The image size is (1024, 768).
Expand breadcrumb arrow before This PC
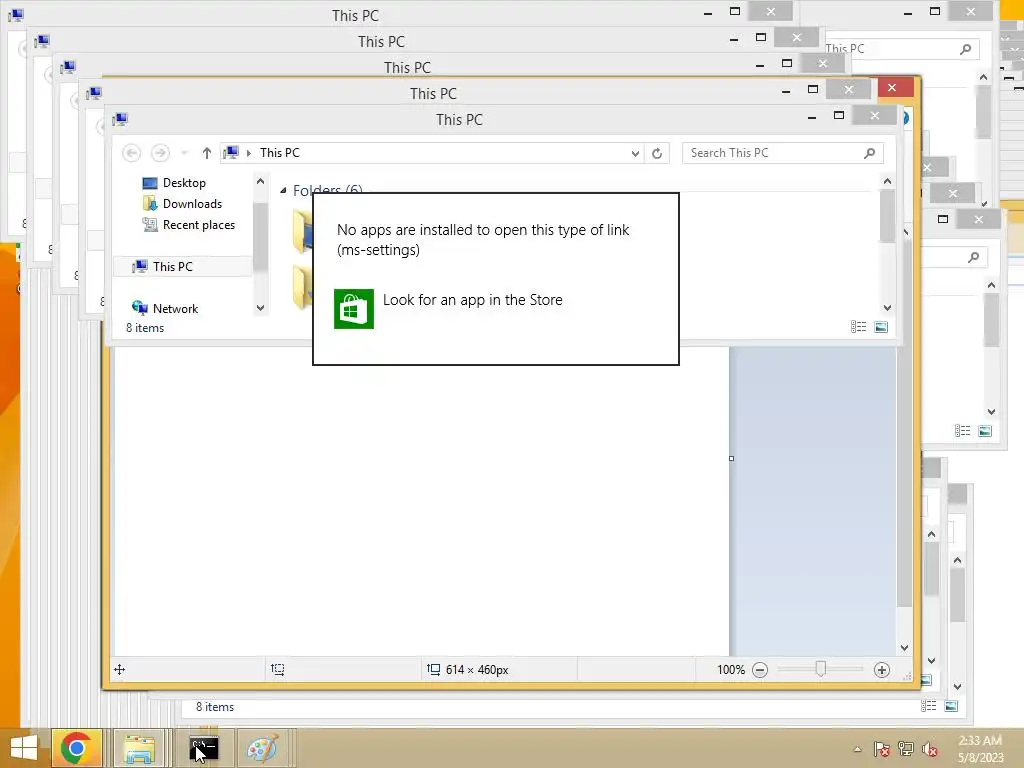click(x=249, y=153)
